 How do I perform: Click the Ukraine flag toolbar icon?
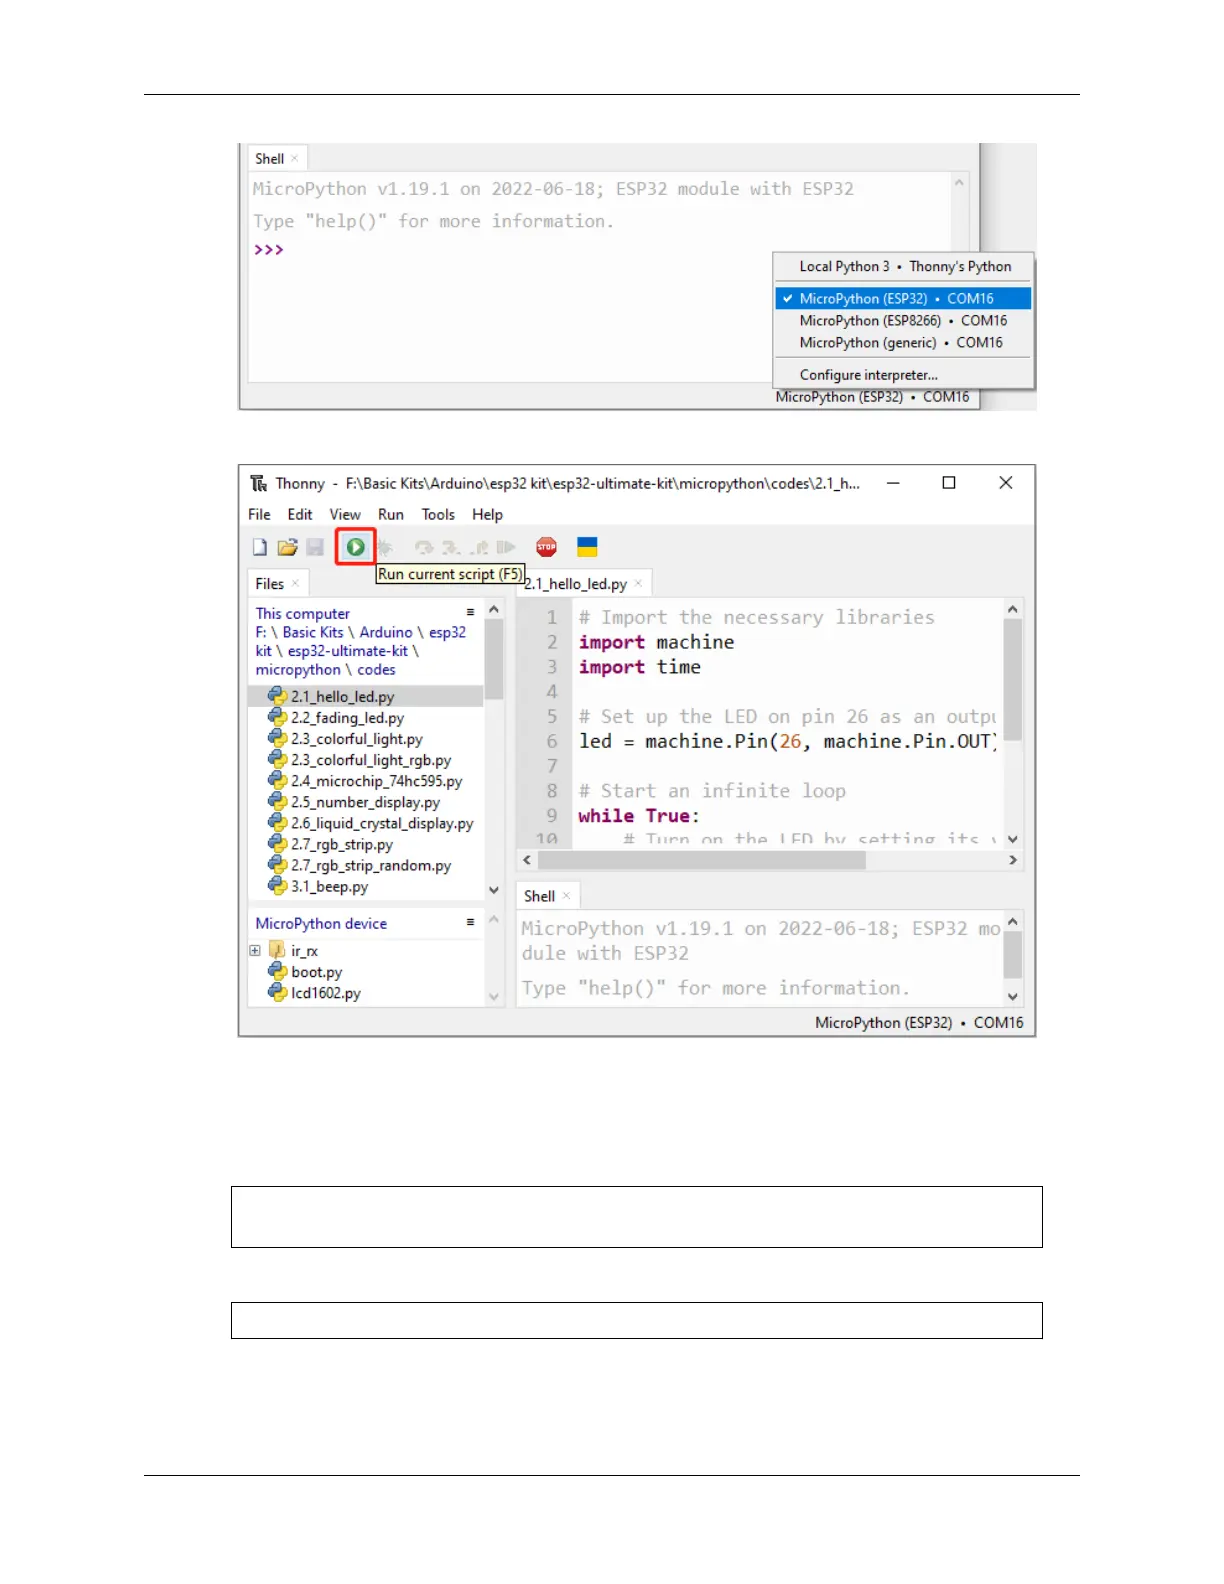587,547
